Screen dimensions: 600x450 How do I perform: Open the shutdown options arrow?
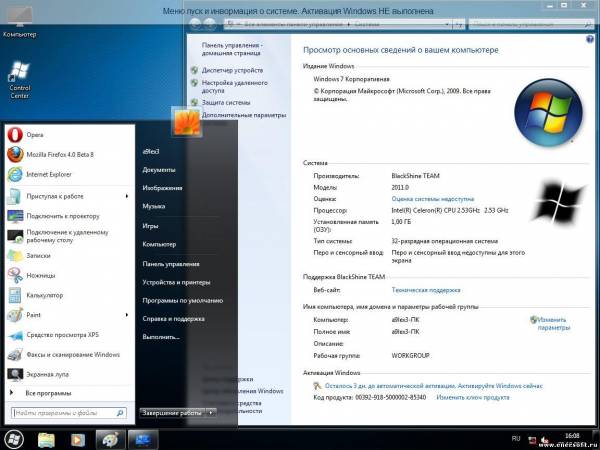(x=211, y=412)
